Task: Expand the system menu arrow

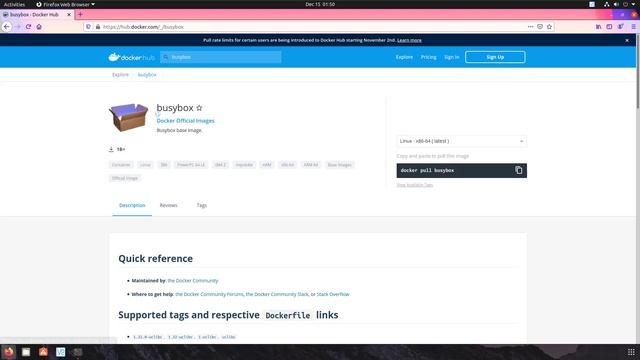Action: pyautogui.click(x=633, y=4)
